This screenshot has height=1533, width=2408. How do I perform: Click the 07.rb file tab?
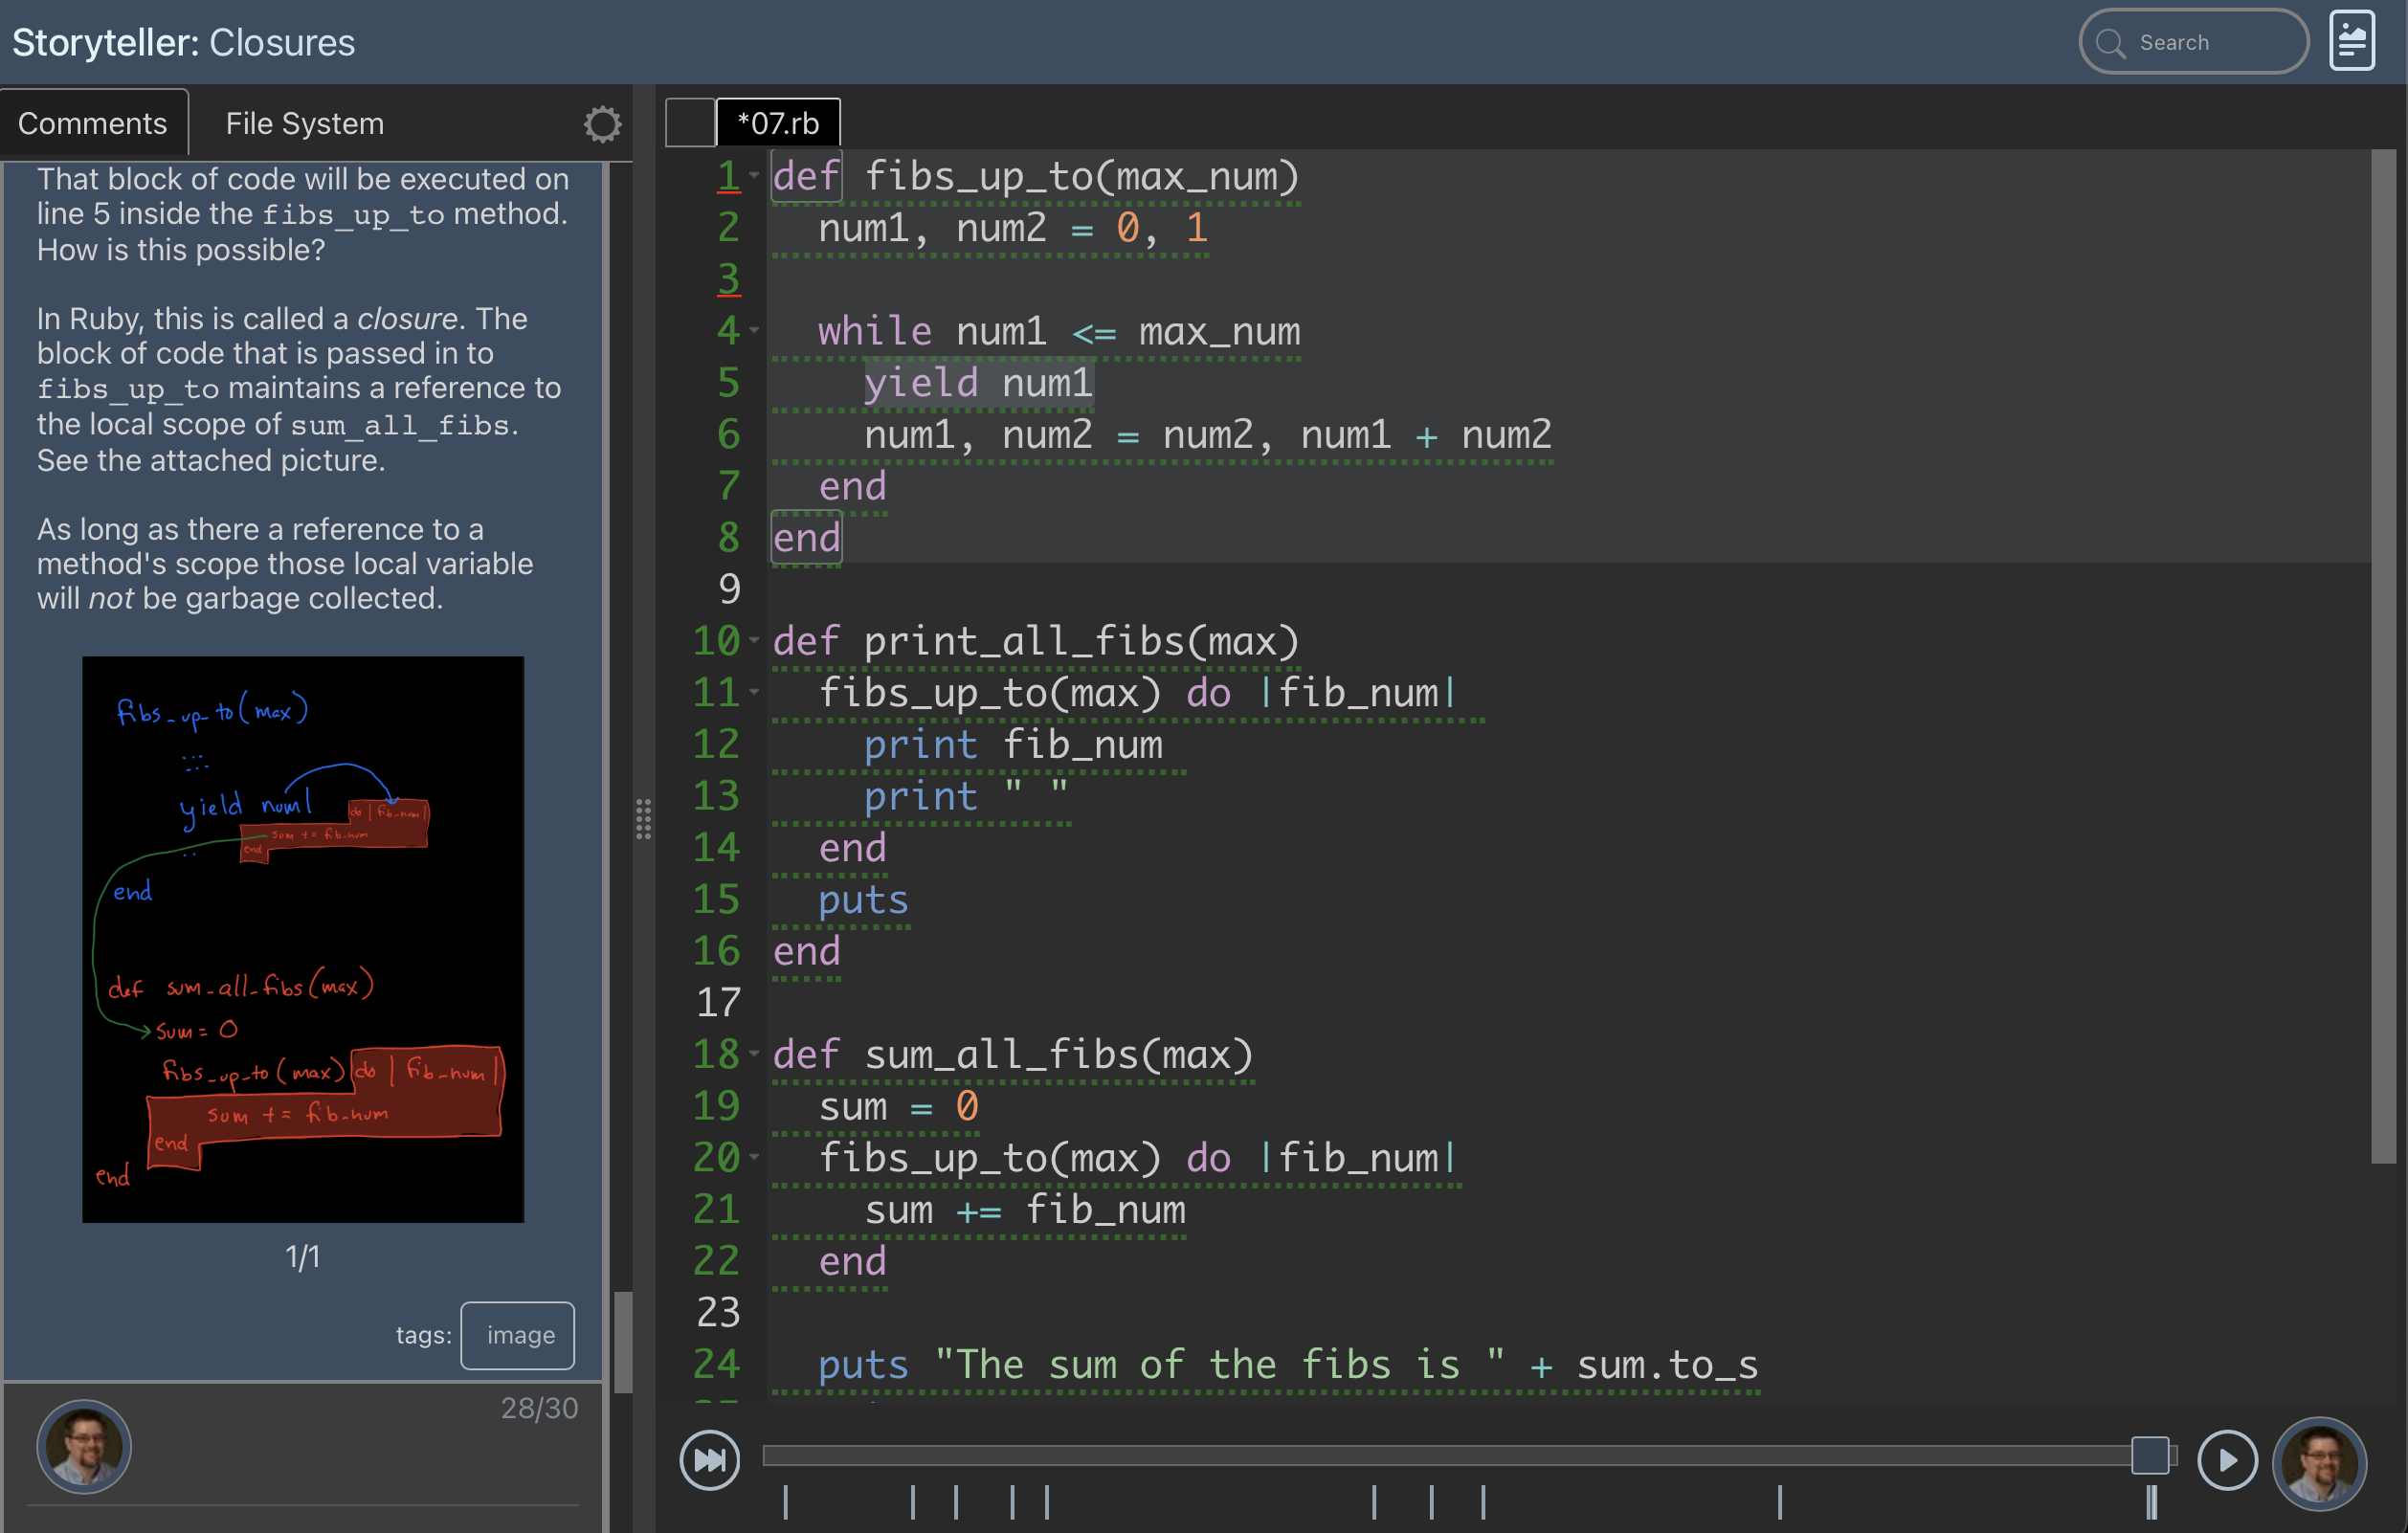pos(779,122)
